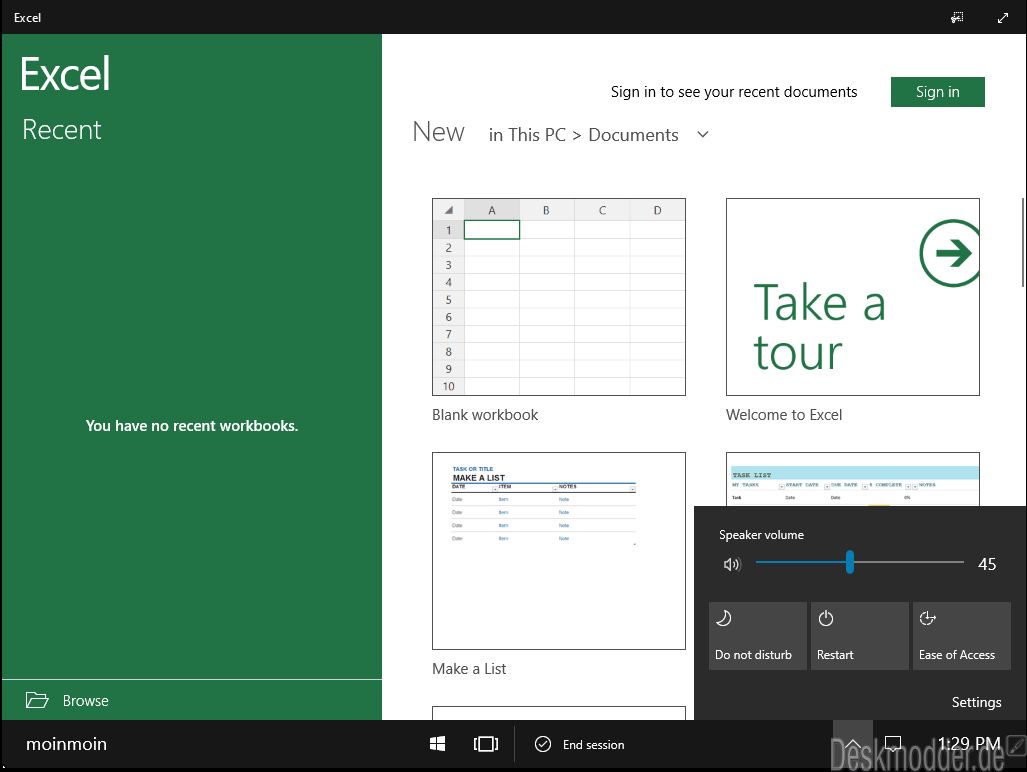Open Settings from the quick panel

point(976,702)
